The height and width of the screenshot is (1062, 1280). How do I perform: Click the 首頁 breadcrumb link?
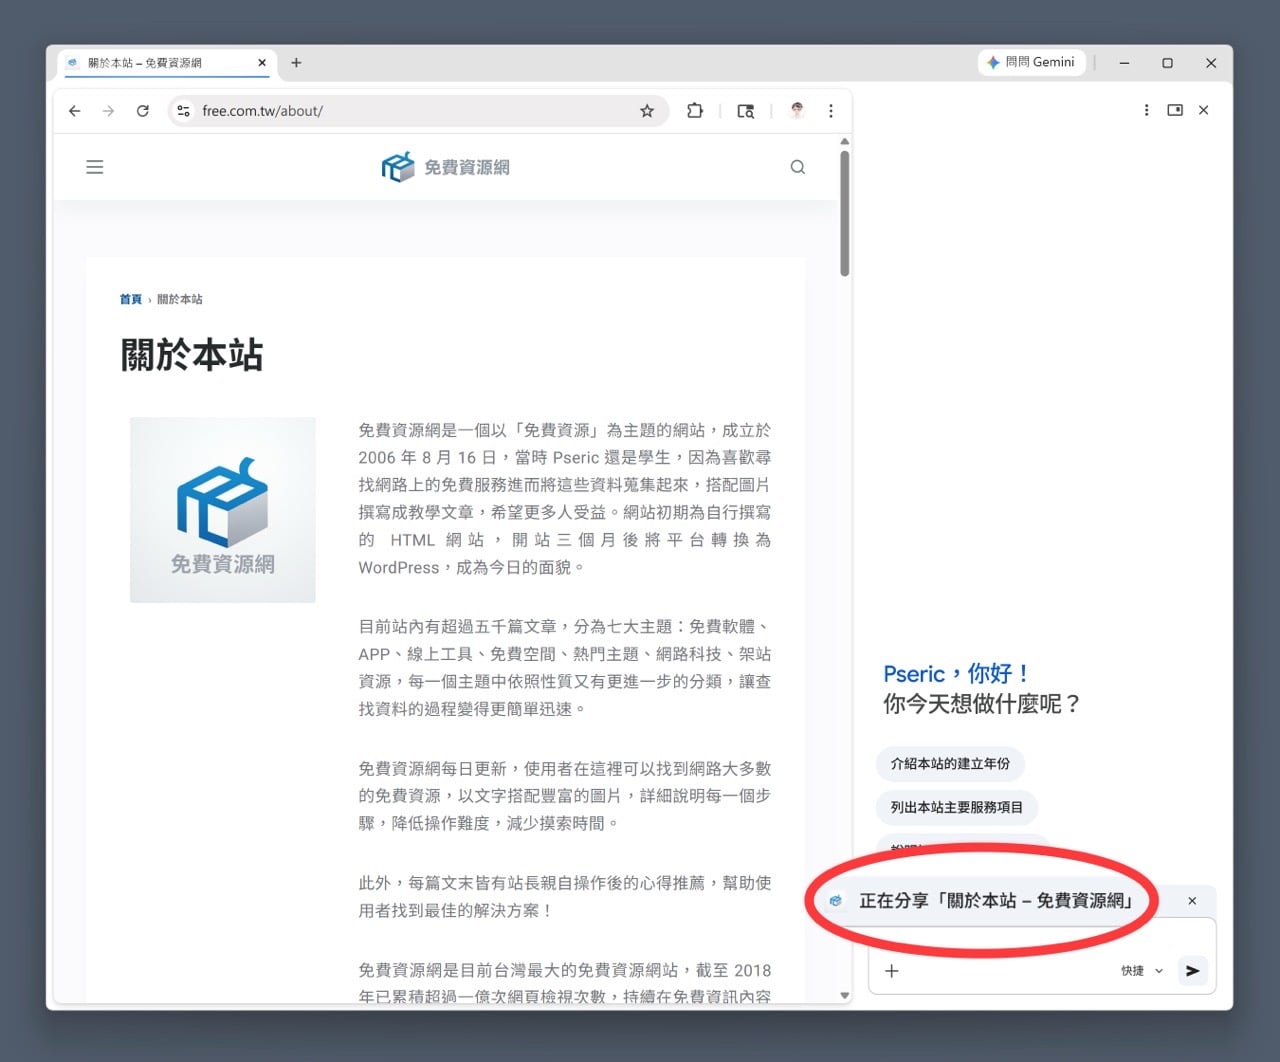(131, 299)
